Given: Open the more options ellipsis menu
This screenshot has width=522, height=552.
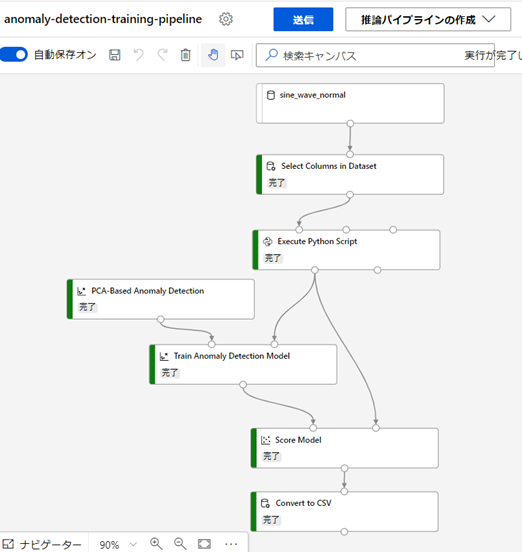Looking at the screenshot, I should (x=231, y=544).
